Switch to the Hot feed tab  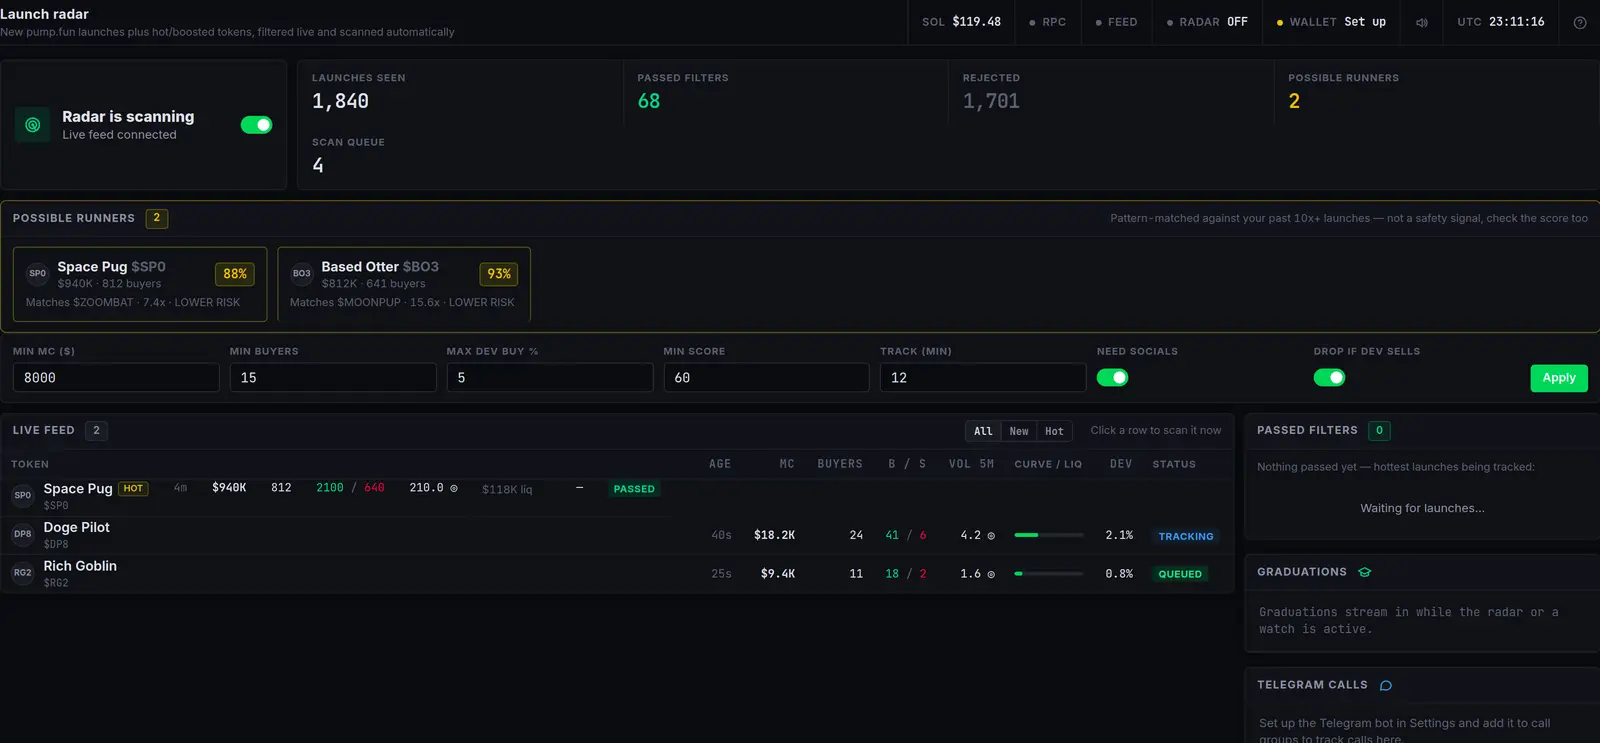click(1054, 431)
